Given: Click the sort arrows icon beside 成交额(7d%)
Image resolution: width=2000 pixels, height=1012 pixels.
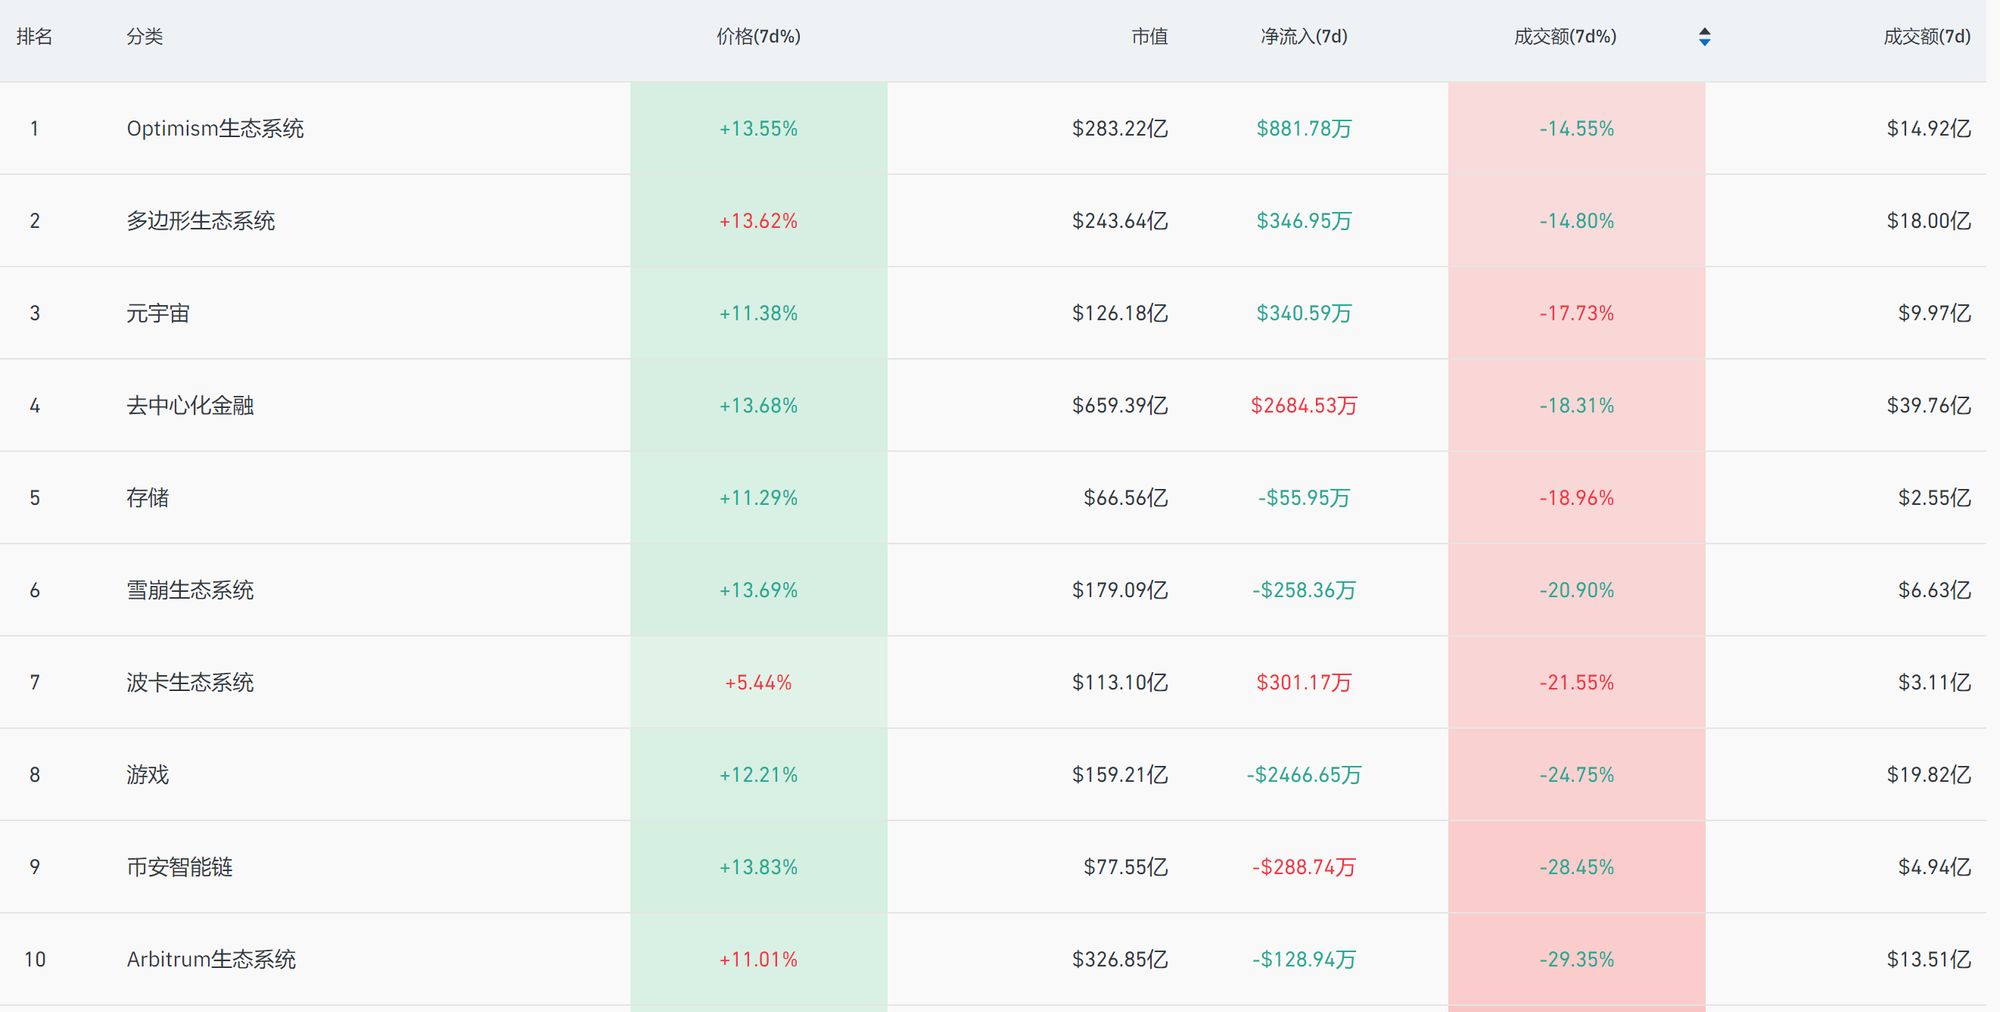Looking at the screenshot, I should tap(1704, 37).
